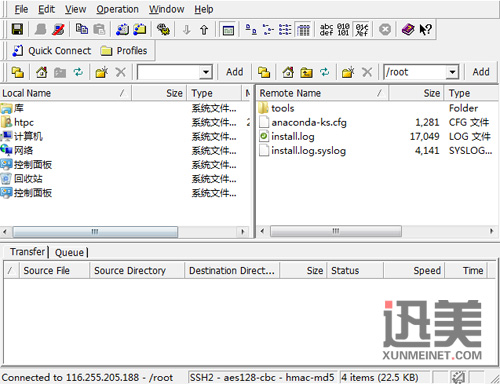Image resolution: width=500 pixels, height=384 pixels.
Task: Open the Profiles dropdown
Action: coord(124,51)
